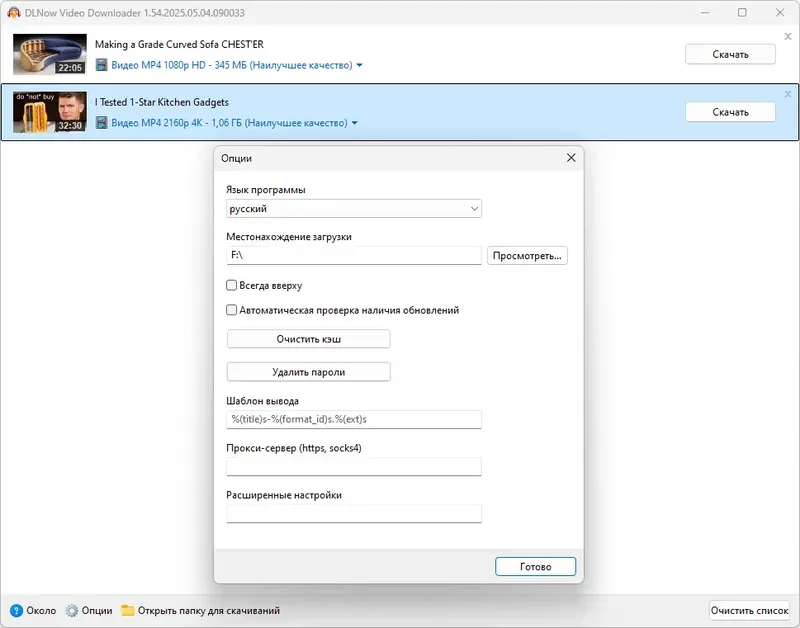Viewport: 800px width, 628px height.
Task: Remove the Curved Sofa video from list
Action: tap(788, 36)
